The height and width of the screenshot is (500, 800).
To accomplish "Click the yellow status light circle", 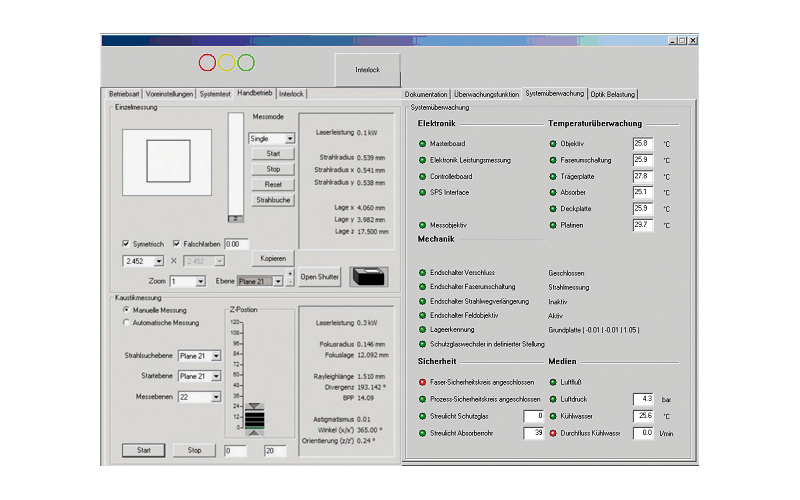I will [227, 63].
